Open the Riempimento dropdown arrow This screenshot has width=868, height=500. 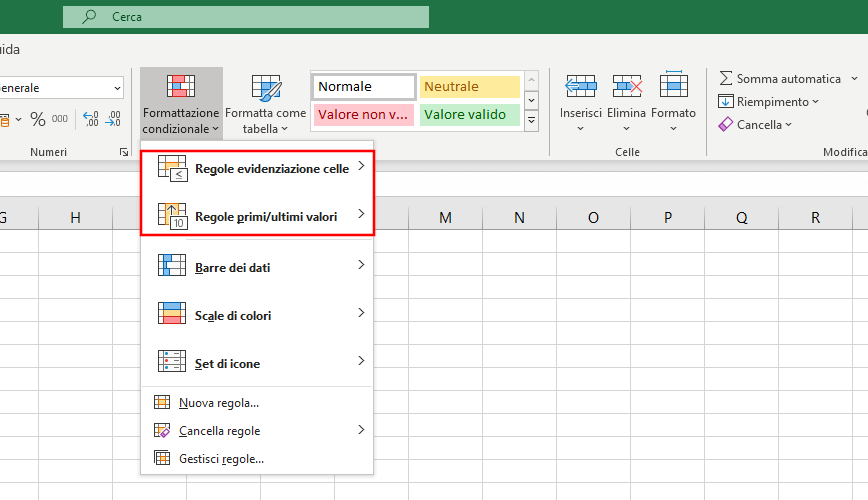coord(815,102)
